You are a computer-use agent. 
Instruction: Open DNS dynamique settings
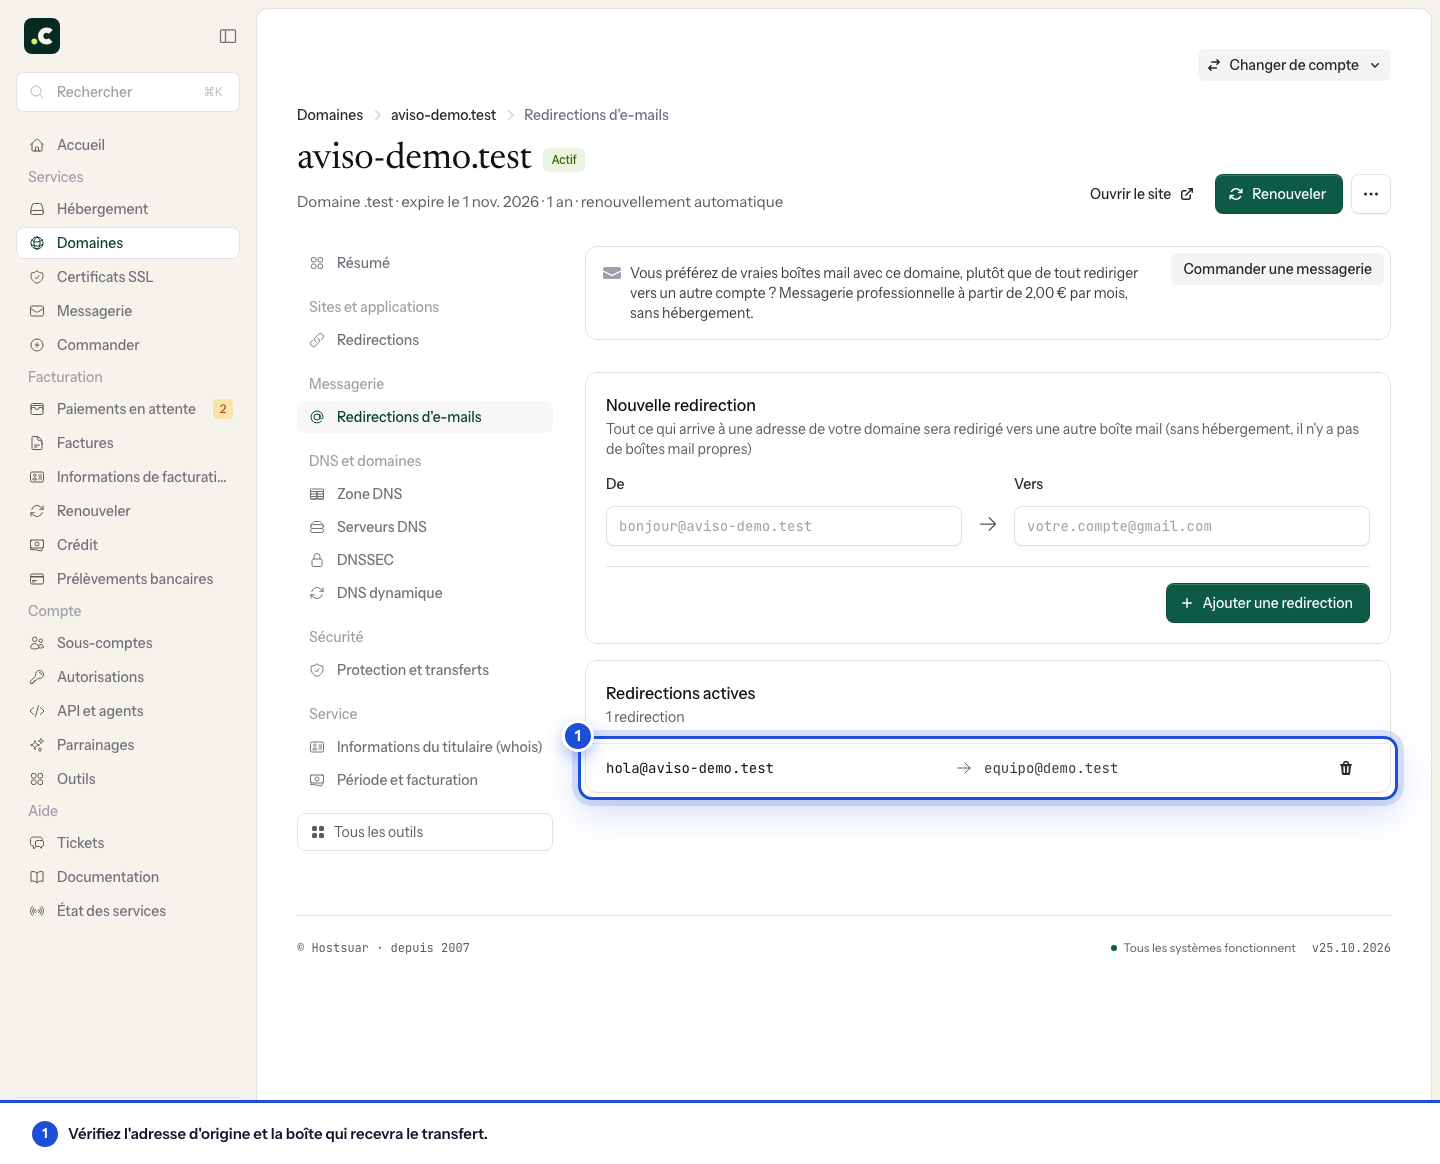coord(425,593)
